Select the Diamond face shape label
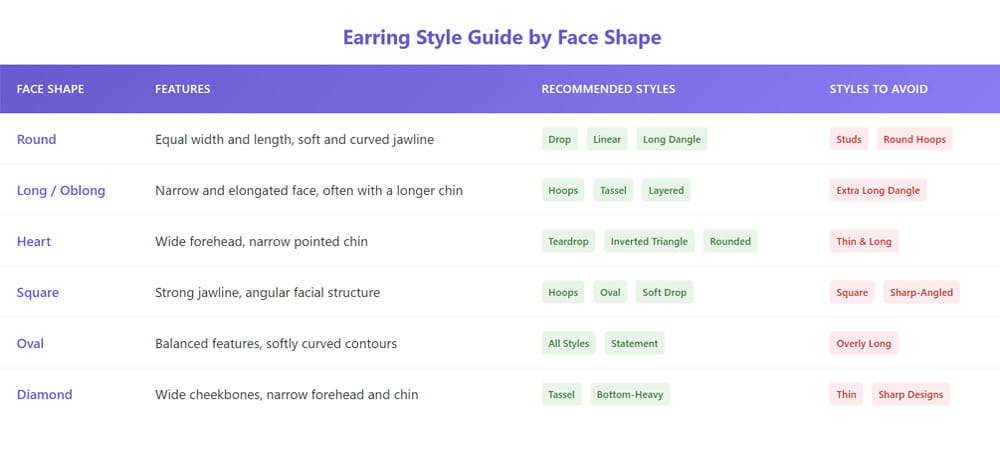The height and width of the screenshot is (450, 1000). (45, 394)
